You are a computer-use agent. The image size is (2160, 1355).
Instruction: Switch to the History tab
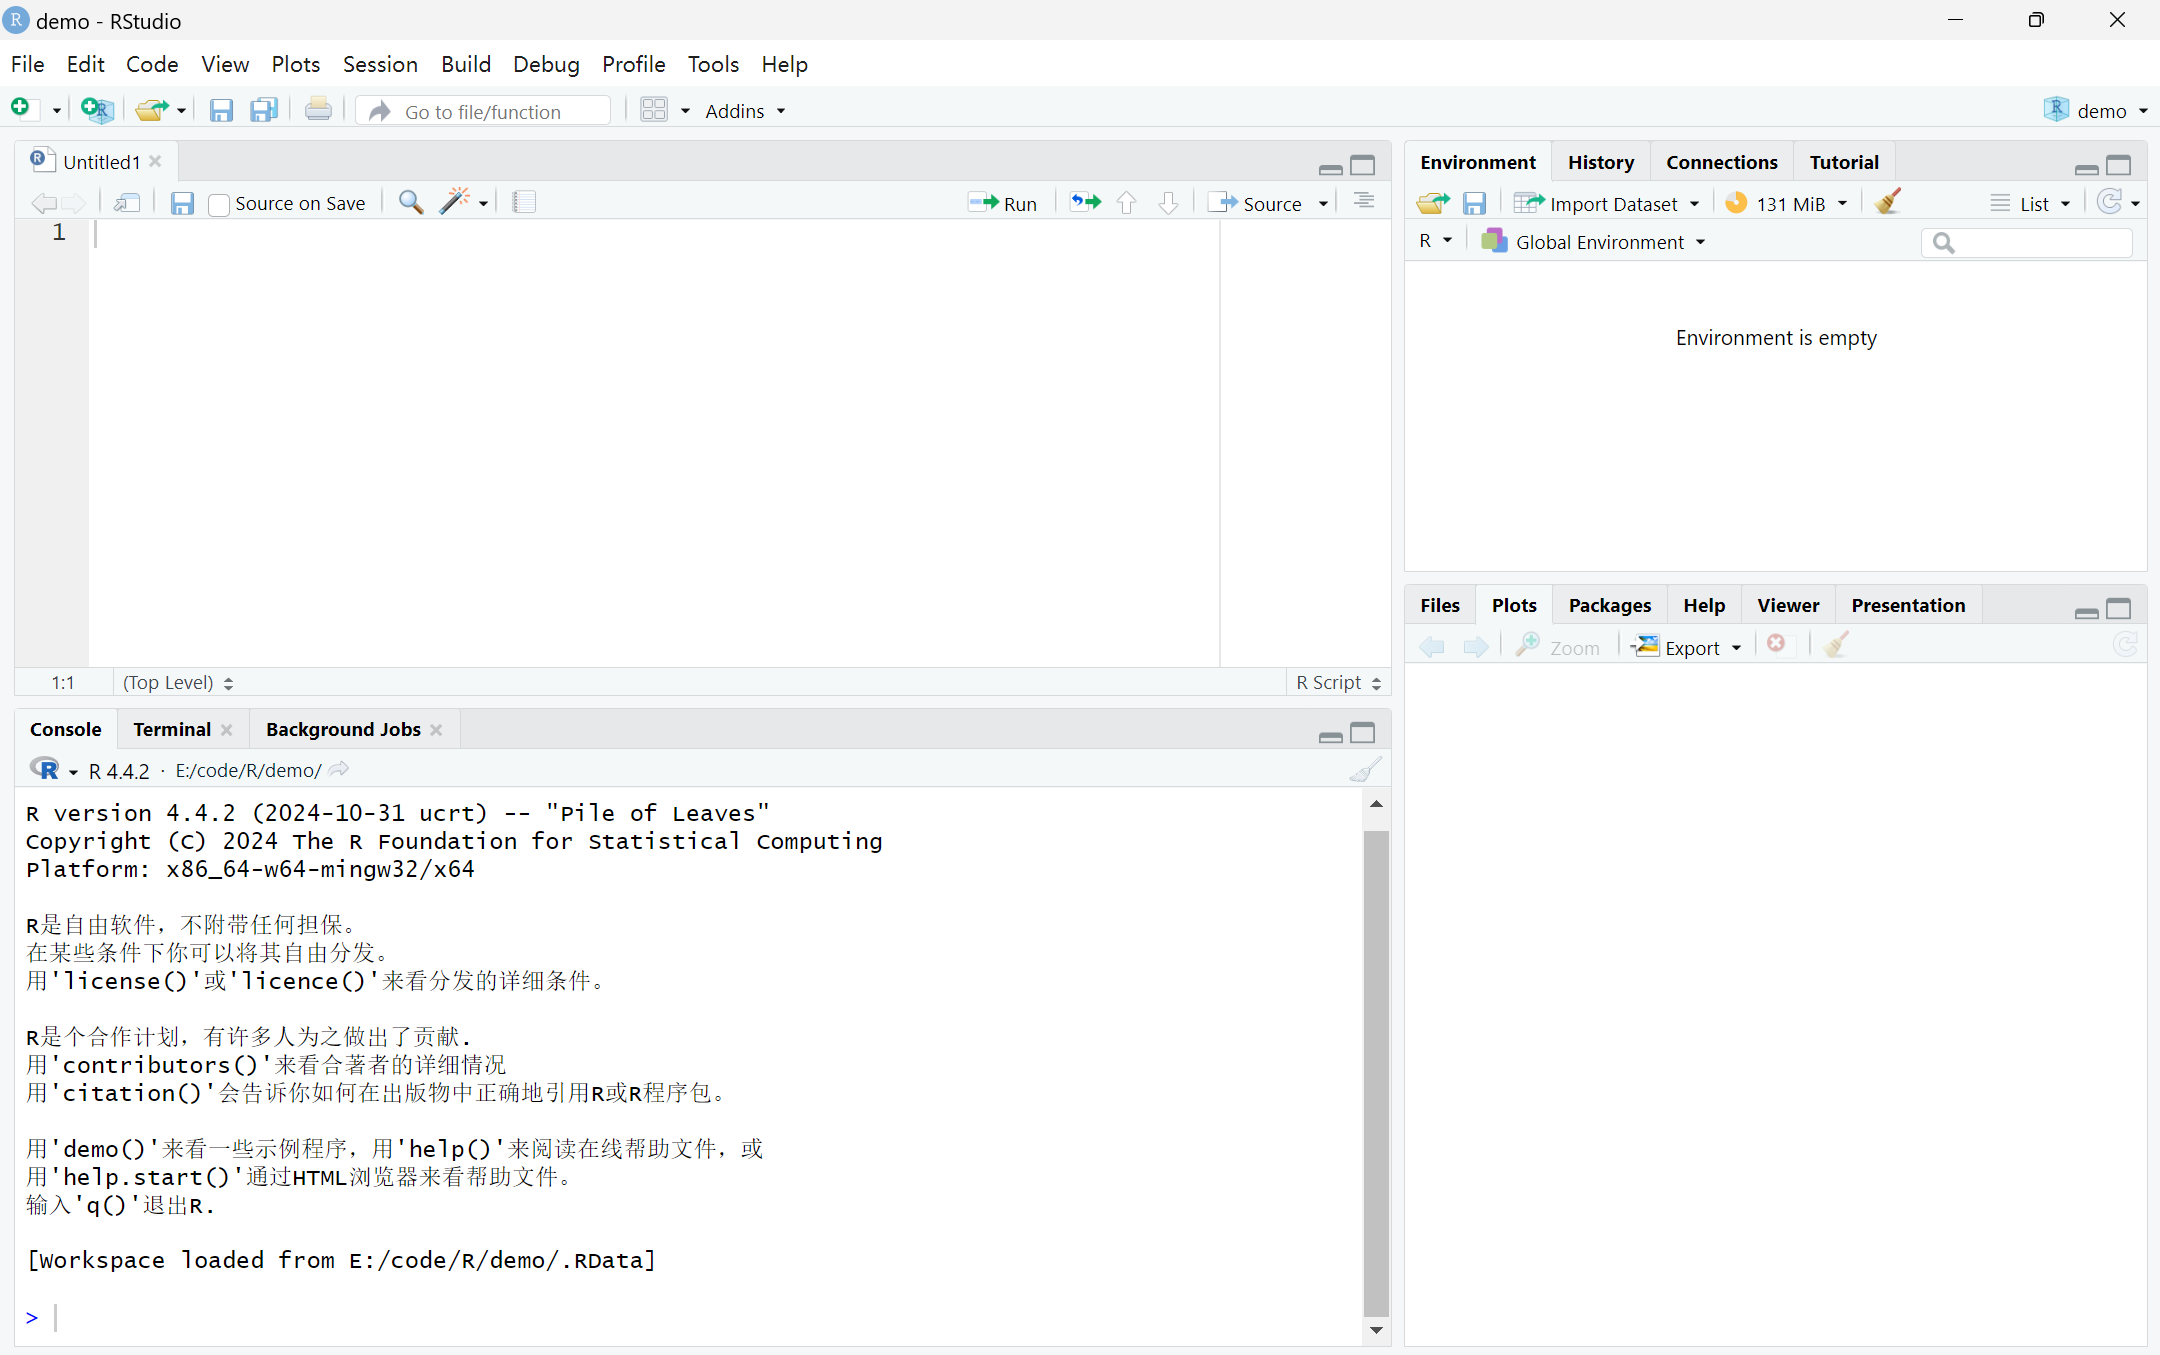[x=1601, y=162]
